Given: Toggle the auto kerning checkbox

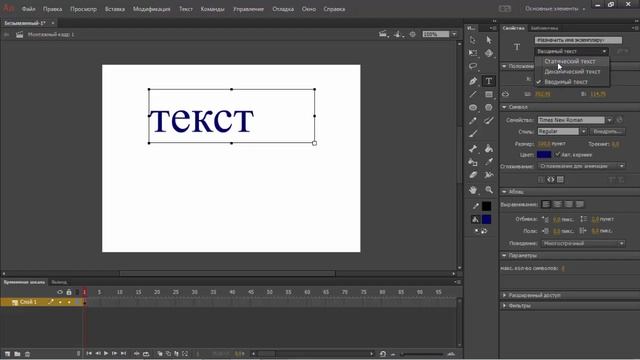Looking at the screenshot, I should (x=558, y=154).
